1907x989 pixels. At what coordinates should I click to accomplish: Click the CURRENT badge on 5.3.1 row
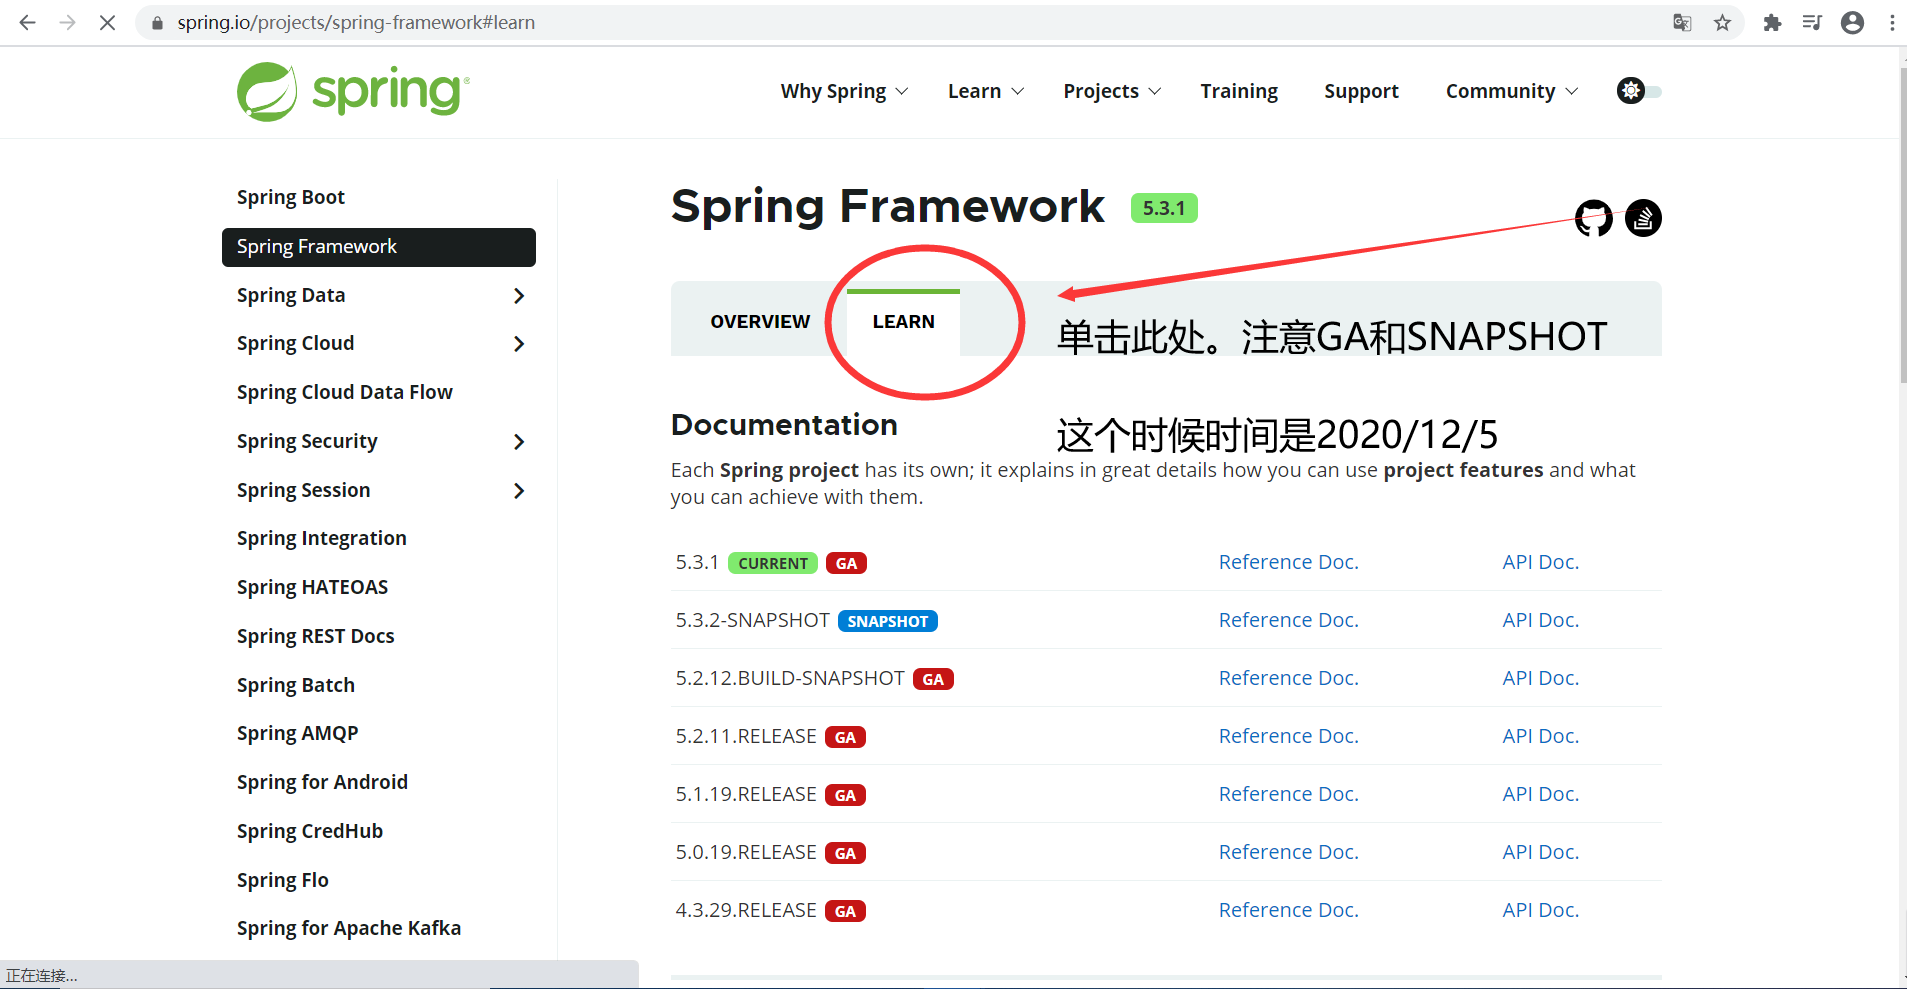772,563
